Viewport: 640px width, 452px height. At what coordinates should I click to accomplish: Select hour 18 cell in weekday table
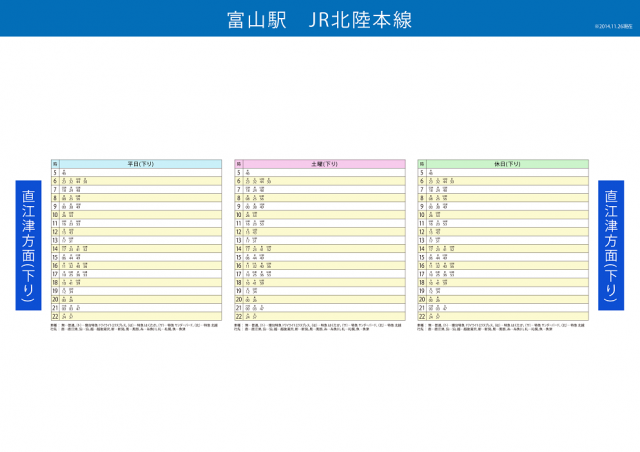(x=56, y=283)
